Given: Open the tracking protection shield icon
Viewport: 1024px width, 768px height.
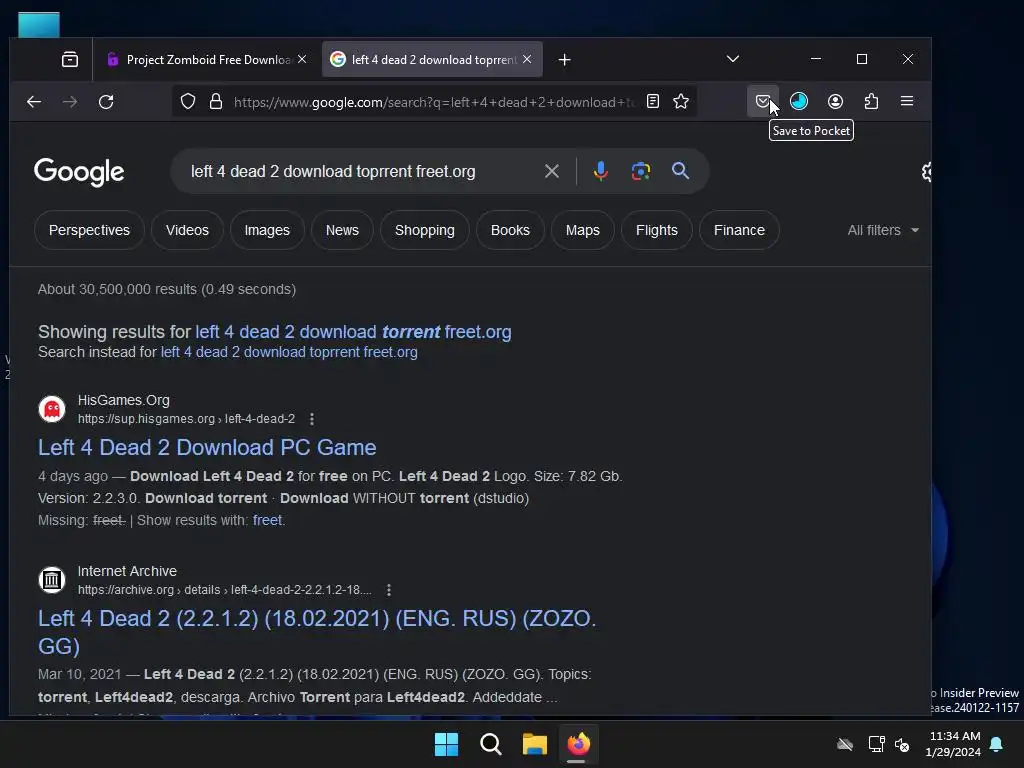Looking at the screenshot, I should (188, 102).
